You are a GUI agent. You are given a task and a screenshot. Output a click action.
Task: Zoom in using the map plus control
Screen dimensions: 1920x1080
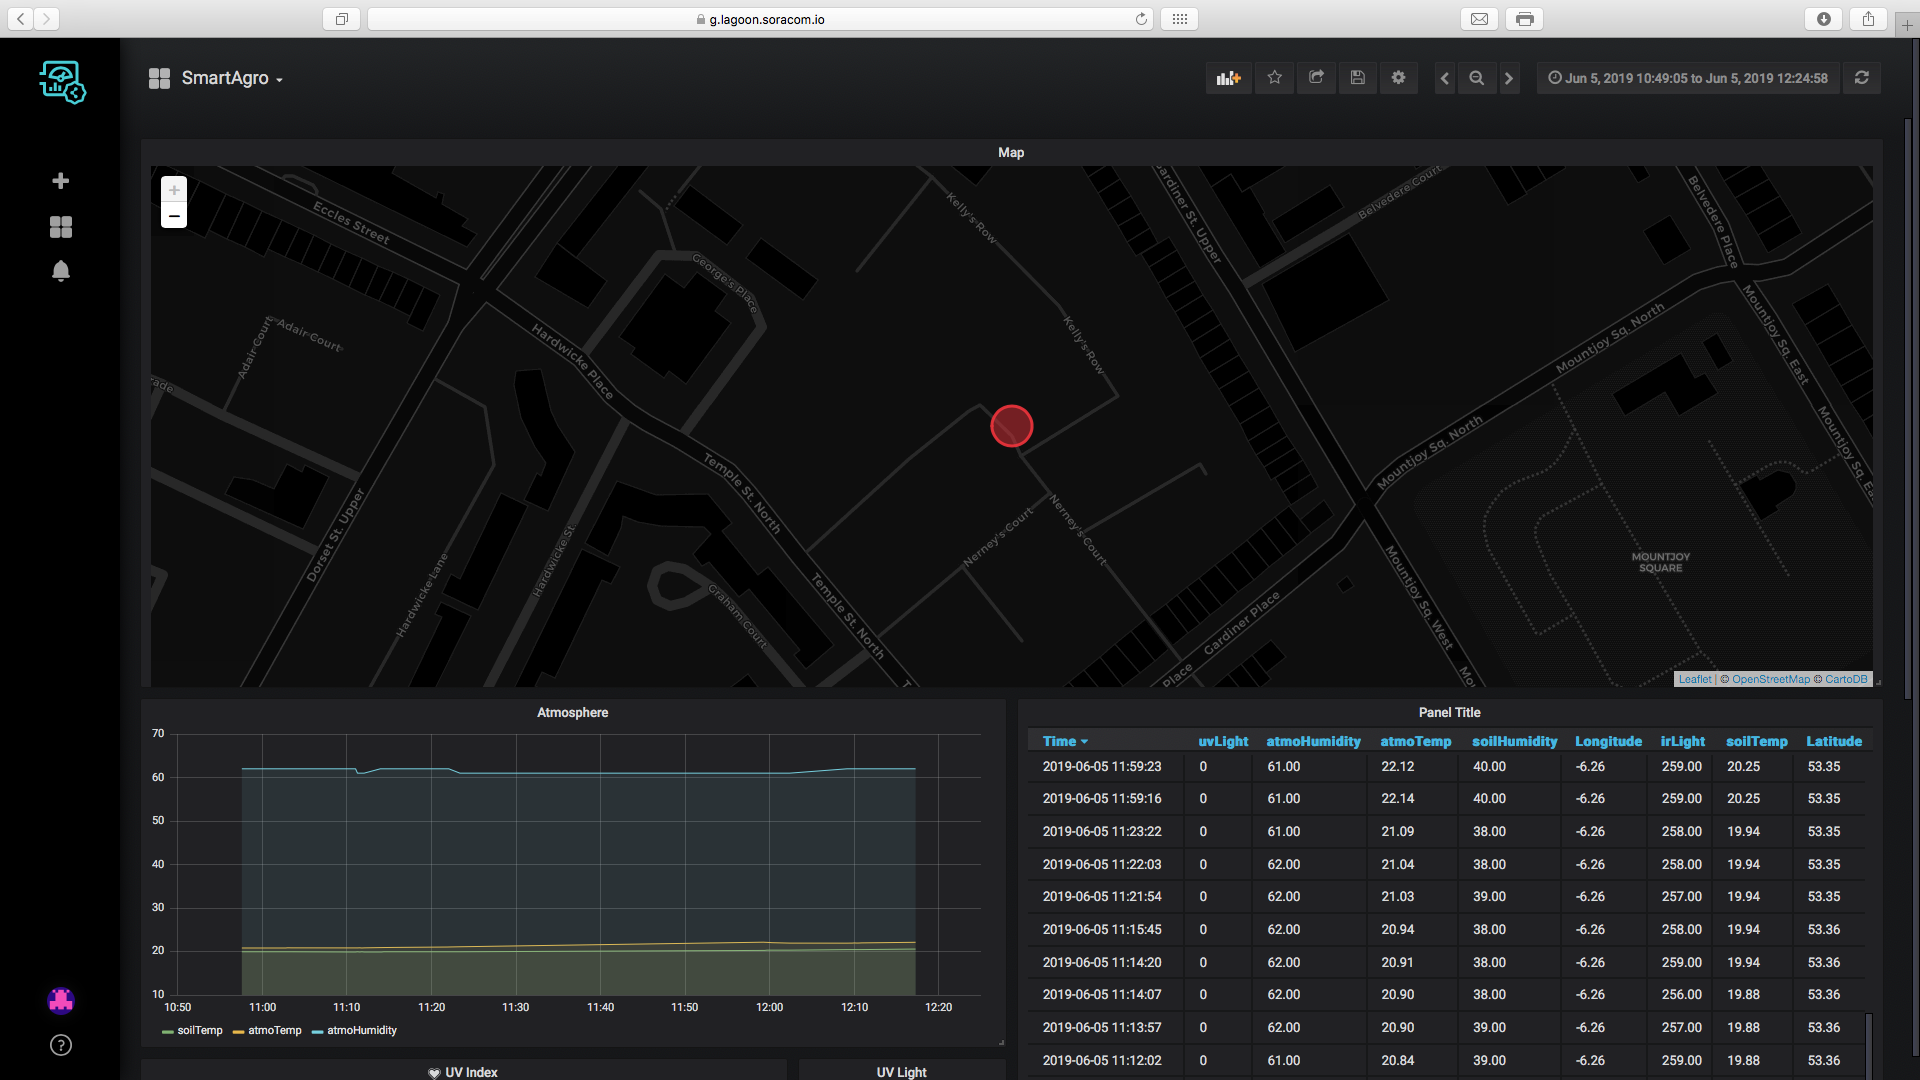[x=173, y=190]
